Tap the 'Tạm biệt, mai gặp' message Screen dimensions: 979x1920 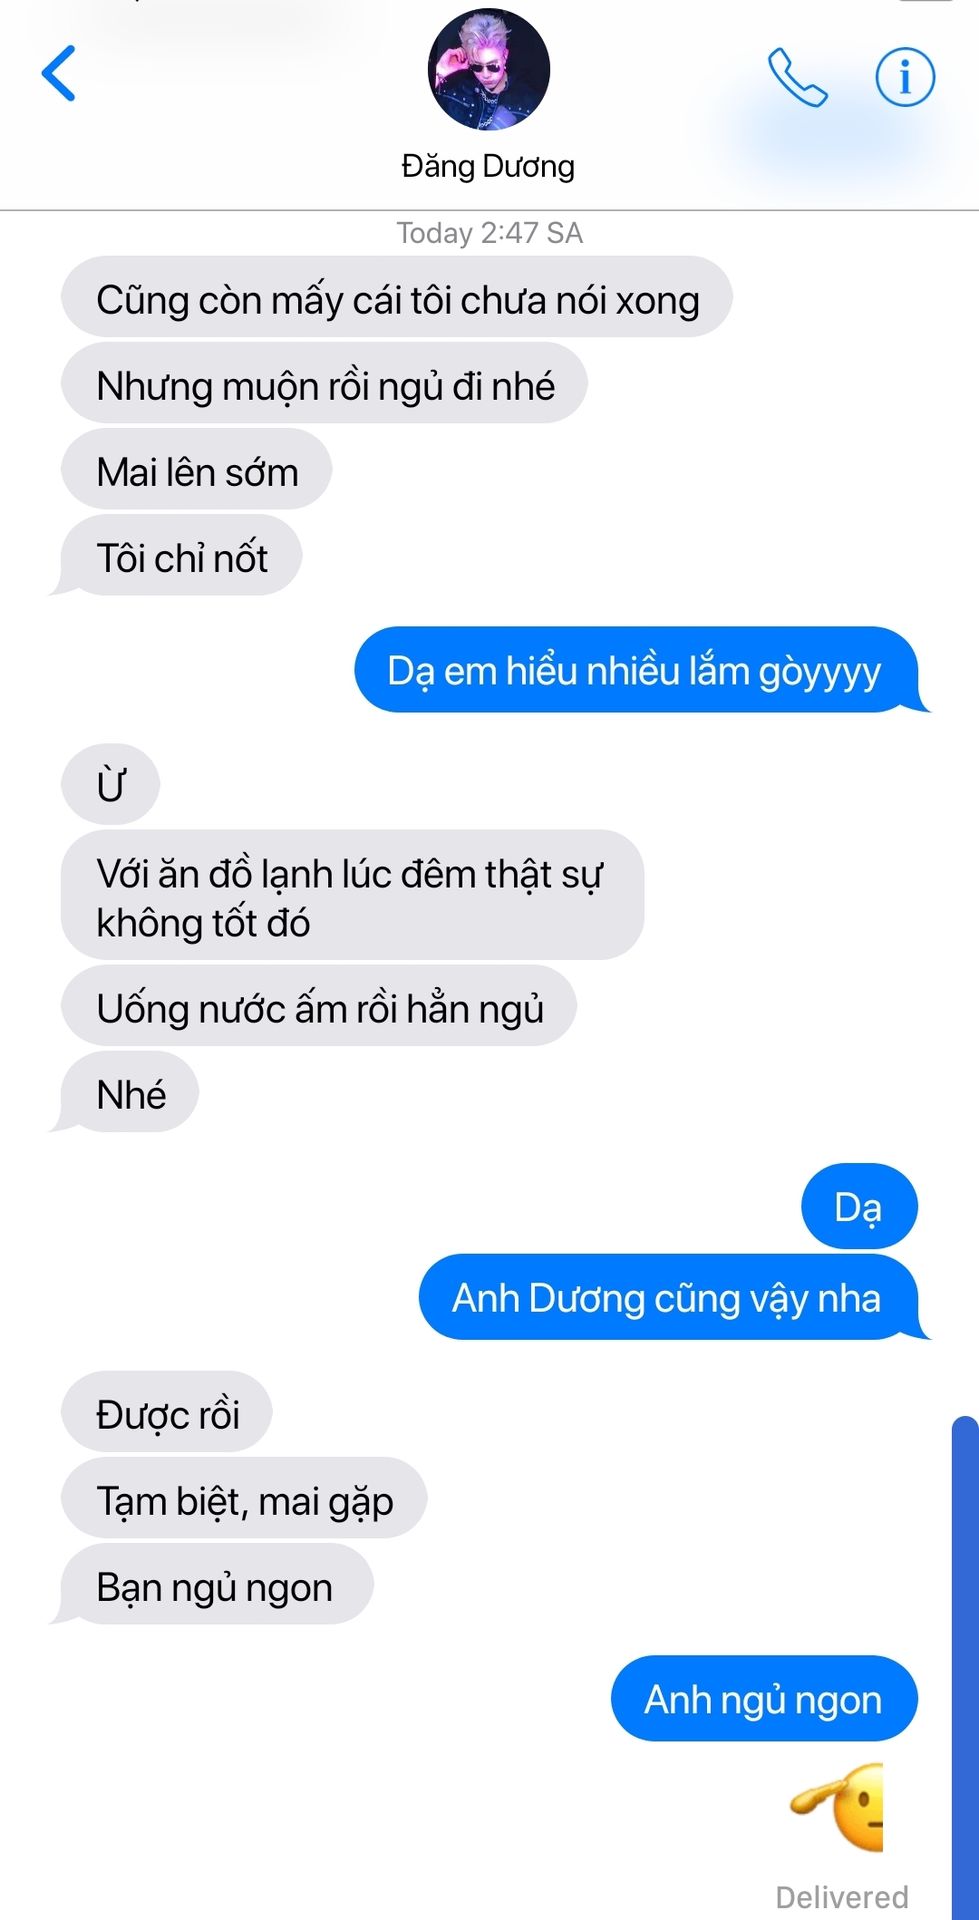point(244,1499)
